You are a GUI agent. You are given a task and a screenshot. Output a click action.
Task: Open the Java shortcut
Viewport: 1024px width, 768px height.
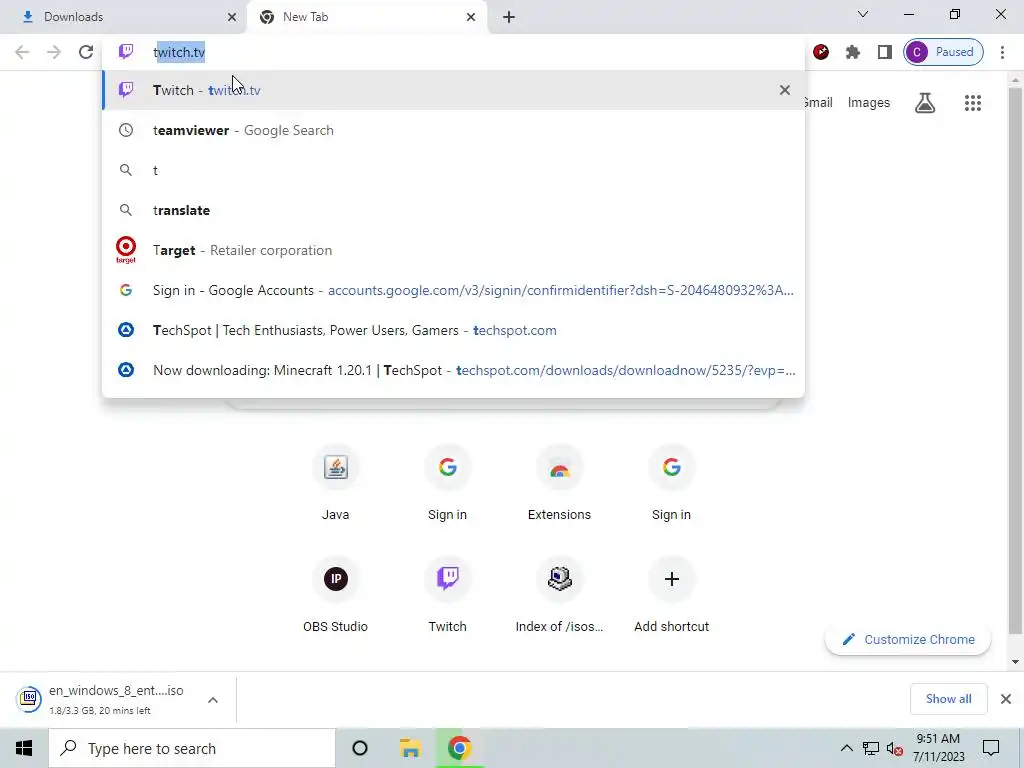coord(336,483)
